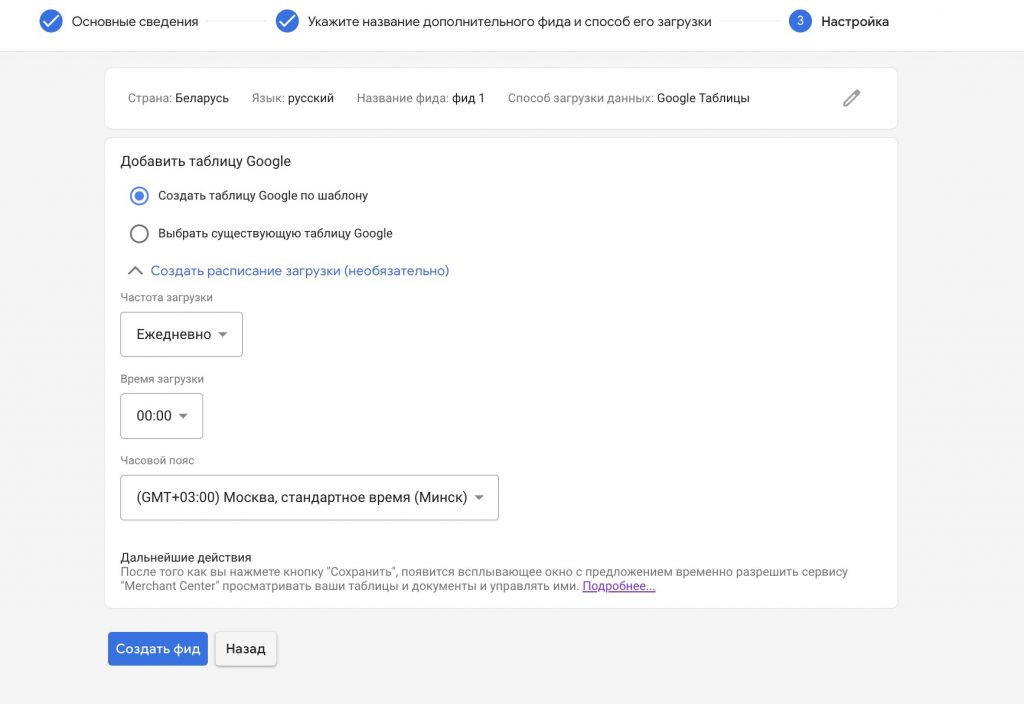
Task: Click the Часовой пояс label
Action: [157, 460]
